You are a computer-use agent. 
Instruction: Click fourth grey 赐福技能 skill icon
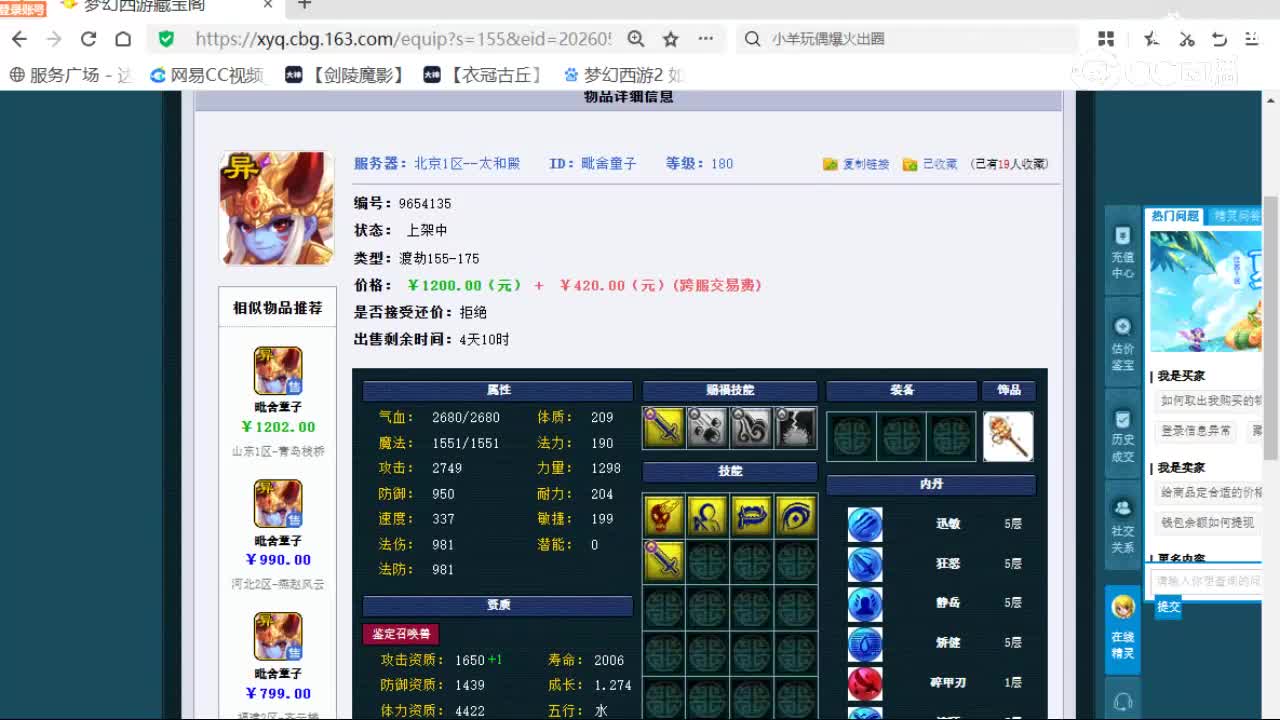[796, 428]
